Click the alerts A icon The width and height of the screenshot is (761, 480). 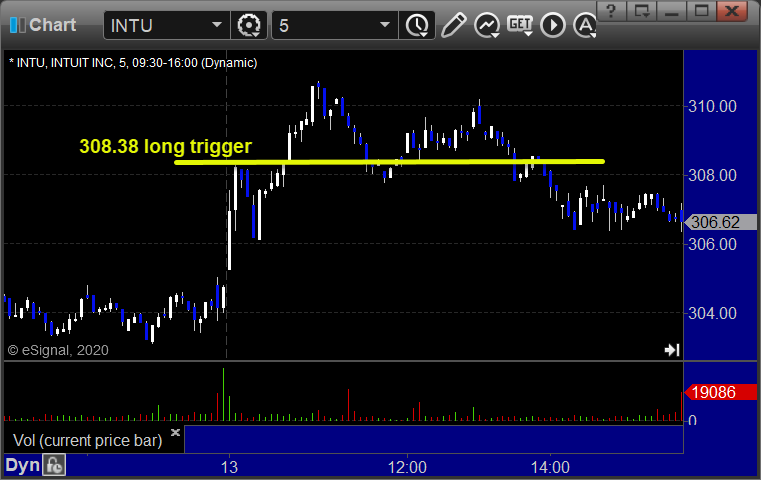click(585, 25)
